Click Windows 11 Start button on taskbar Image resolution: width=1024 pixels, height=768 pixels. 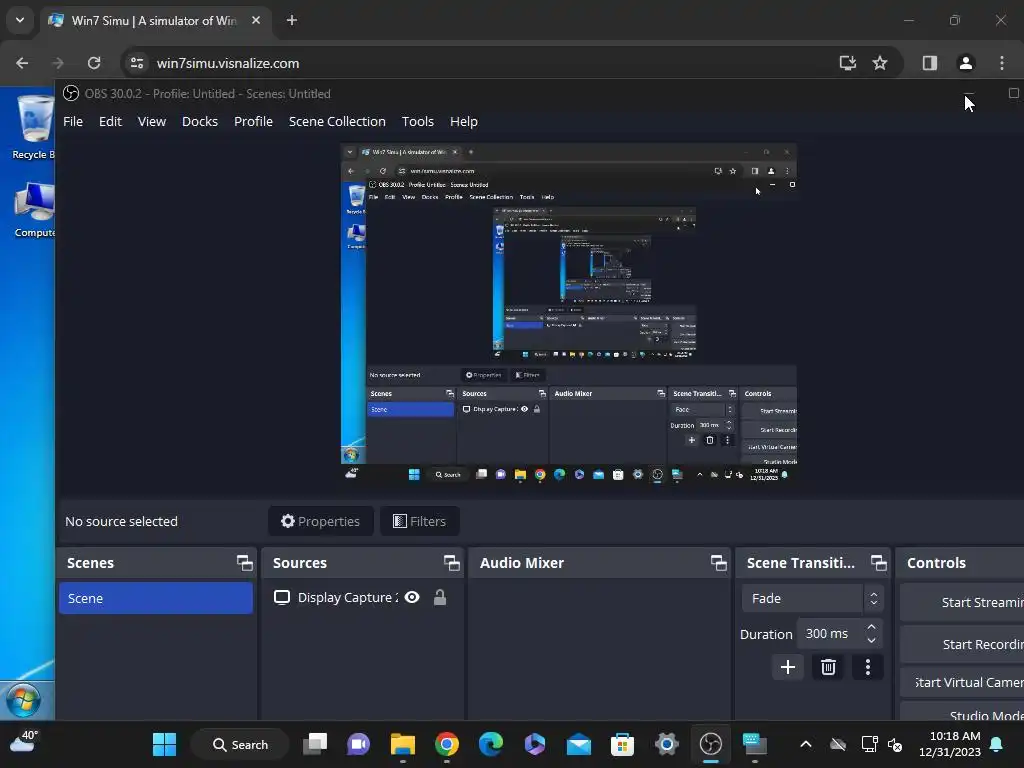click(164, 744)
